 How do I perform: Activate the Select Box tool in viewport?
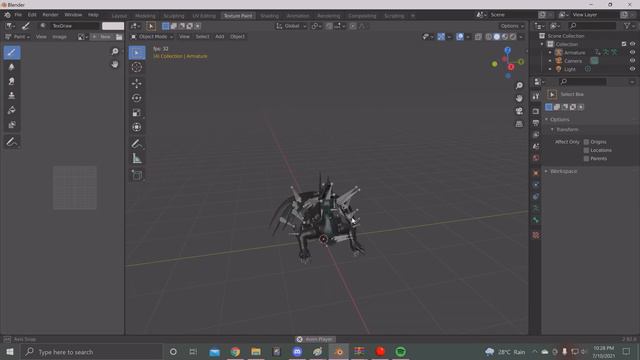click(x=137, y=53)
